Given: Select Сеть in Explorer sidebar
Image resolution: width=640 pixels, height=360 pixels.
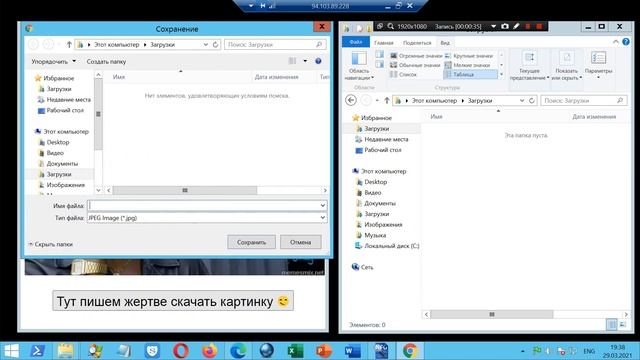Looking at the screenshot, I should 362,267.
